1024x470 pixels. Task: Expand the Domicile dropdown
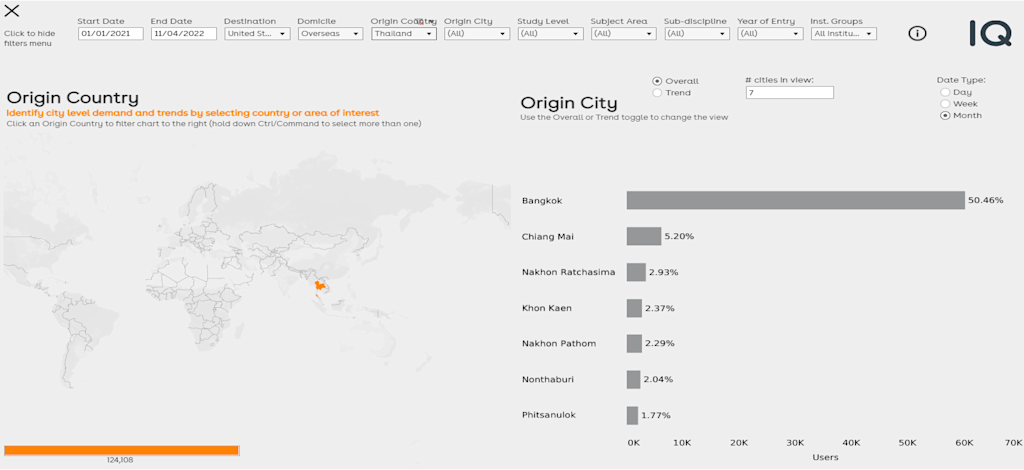(x=330, y=33)
